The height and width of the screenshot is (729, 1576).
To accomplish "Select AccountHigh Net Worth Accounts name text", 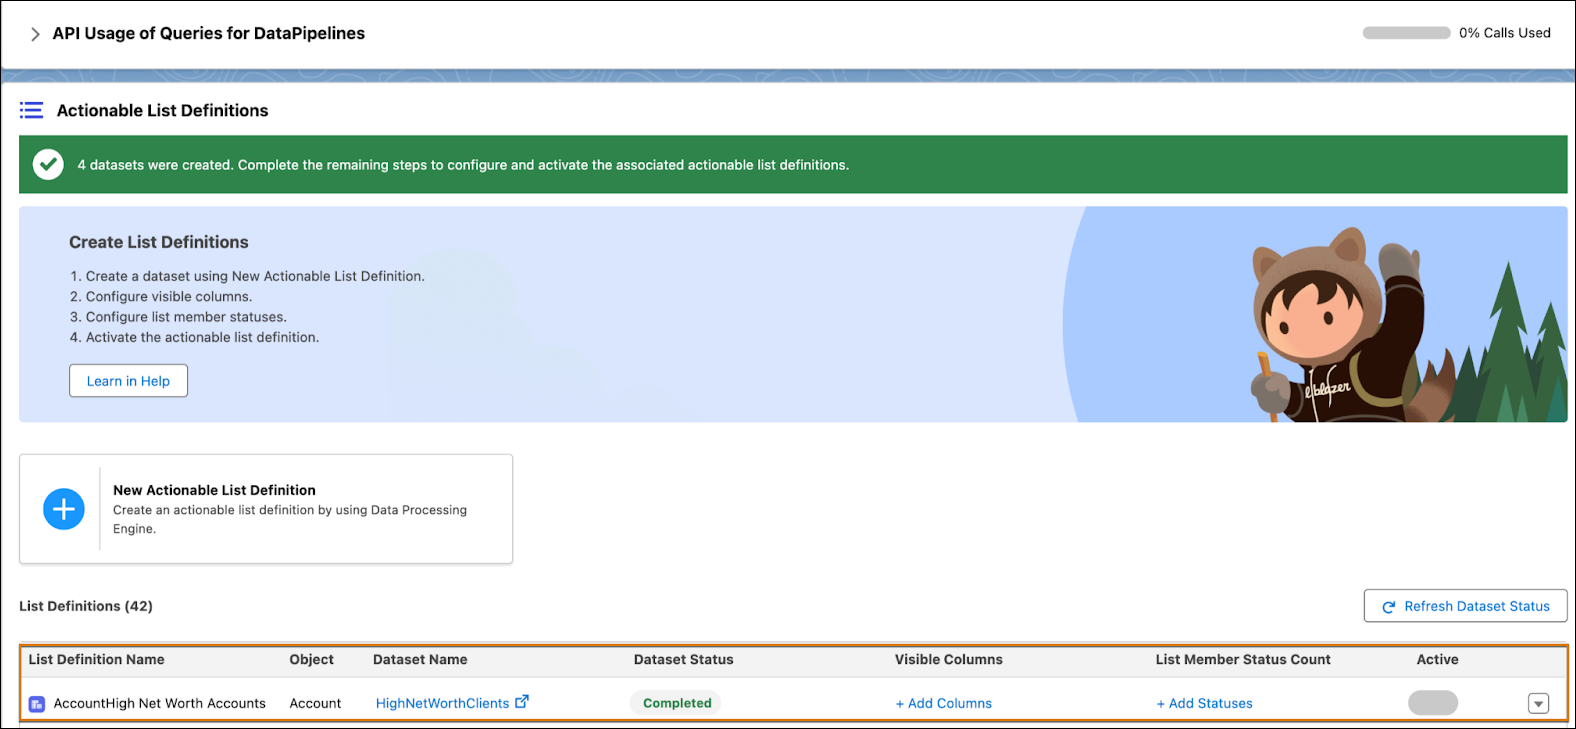I will coord(160,703).
